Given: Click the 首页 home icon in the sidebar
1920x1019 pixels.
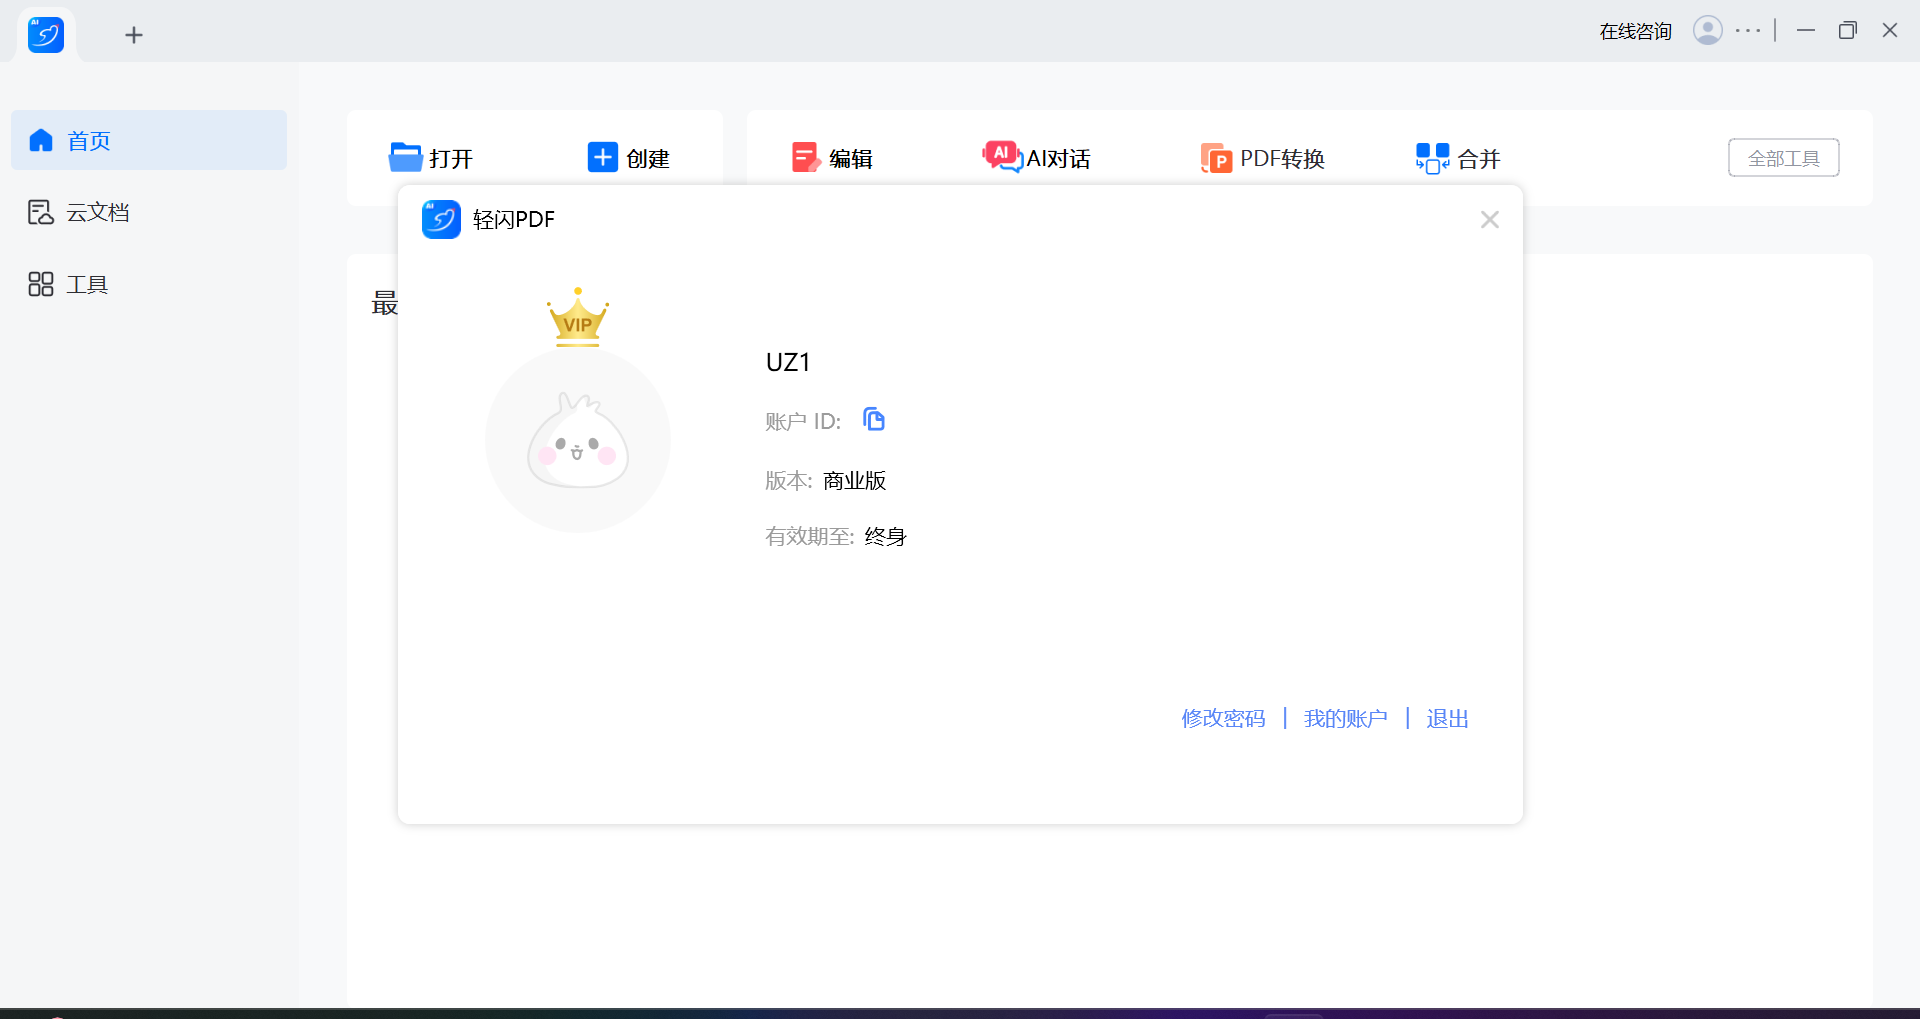Looking at the screenshot, I should coord(41,140).
